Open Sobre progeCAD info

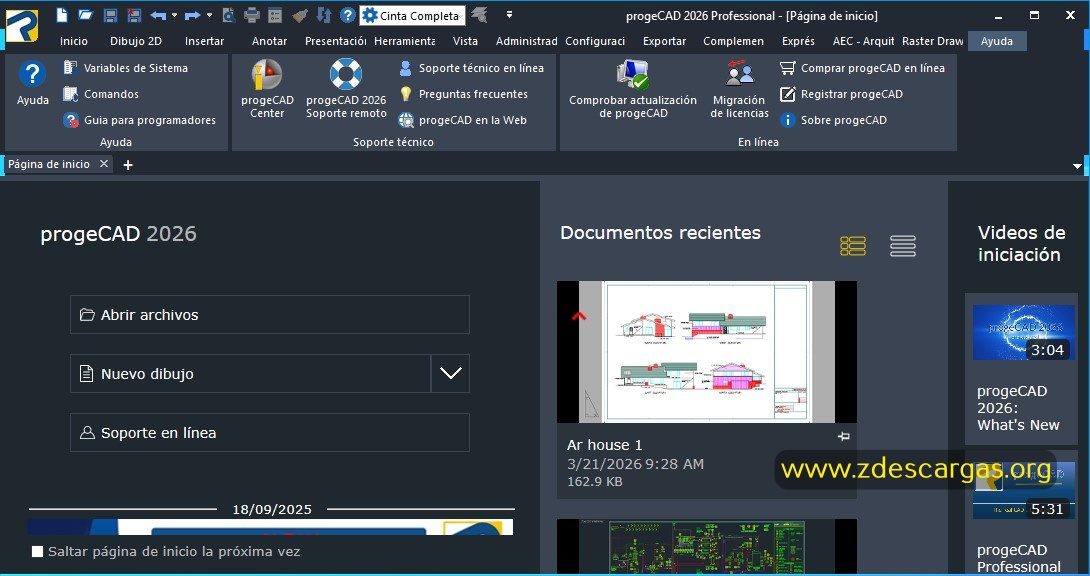coord(833,120)
